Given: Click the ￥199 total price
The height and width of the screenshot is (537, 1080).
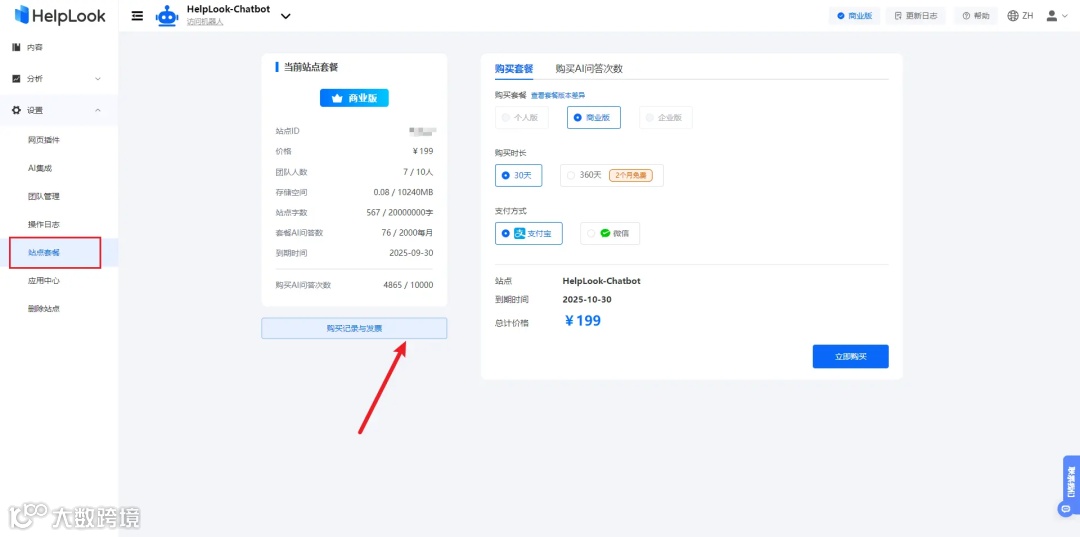Looking at the screenshot, I should 583,321.
